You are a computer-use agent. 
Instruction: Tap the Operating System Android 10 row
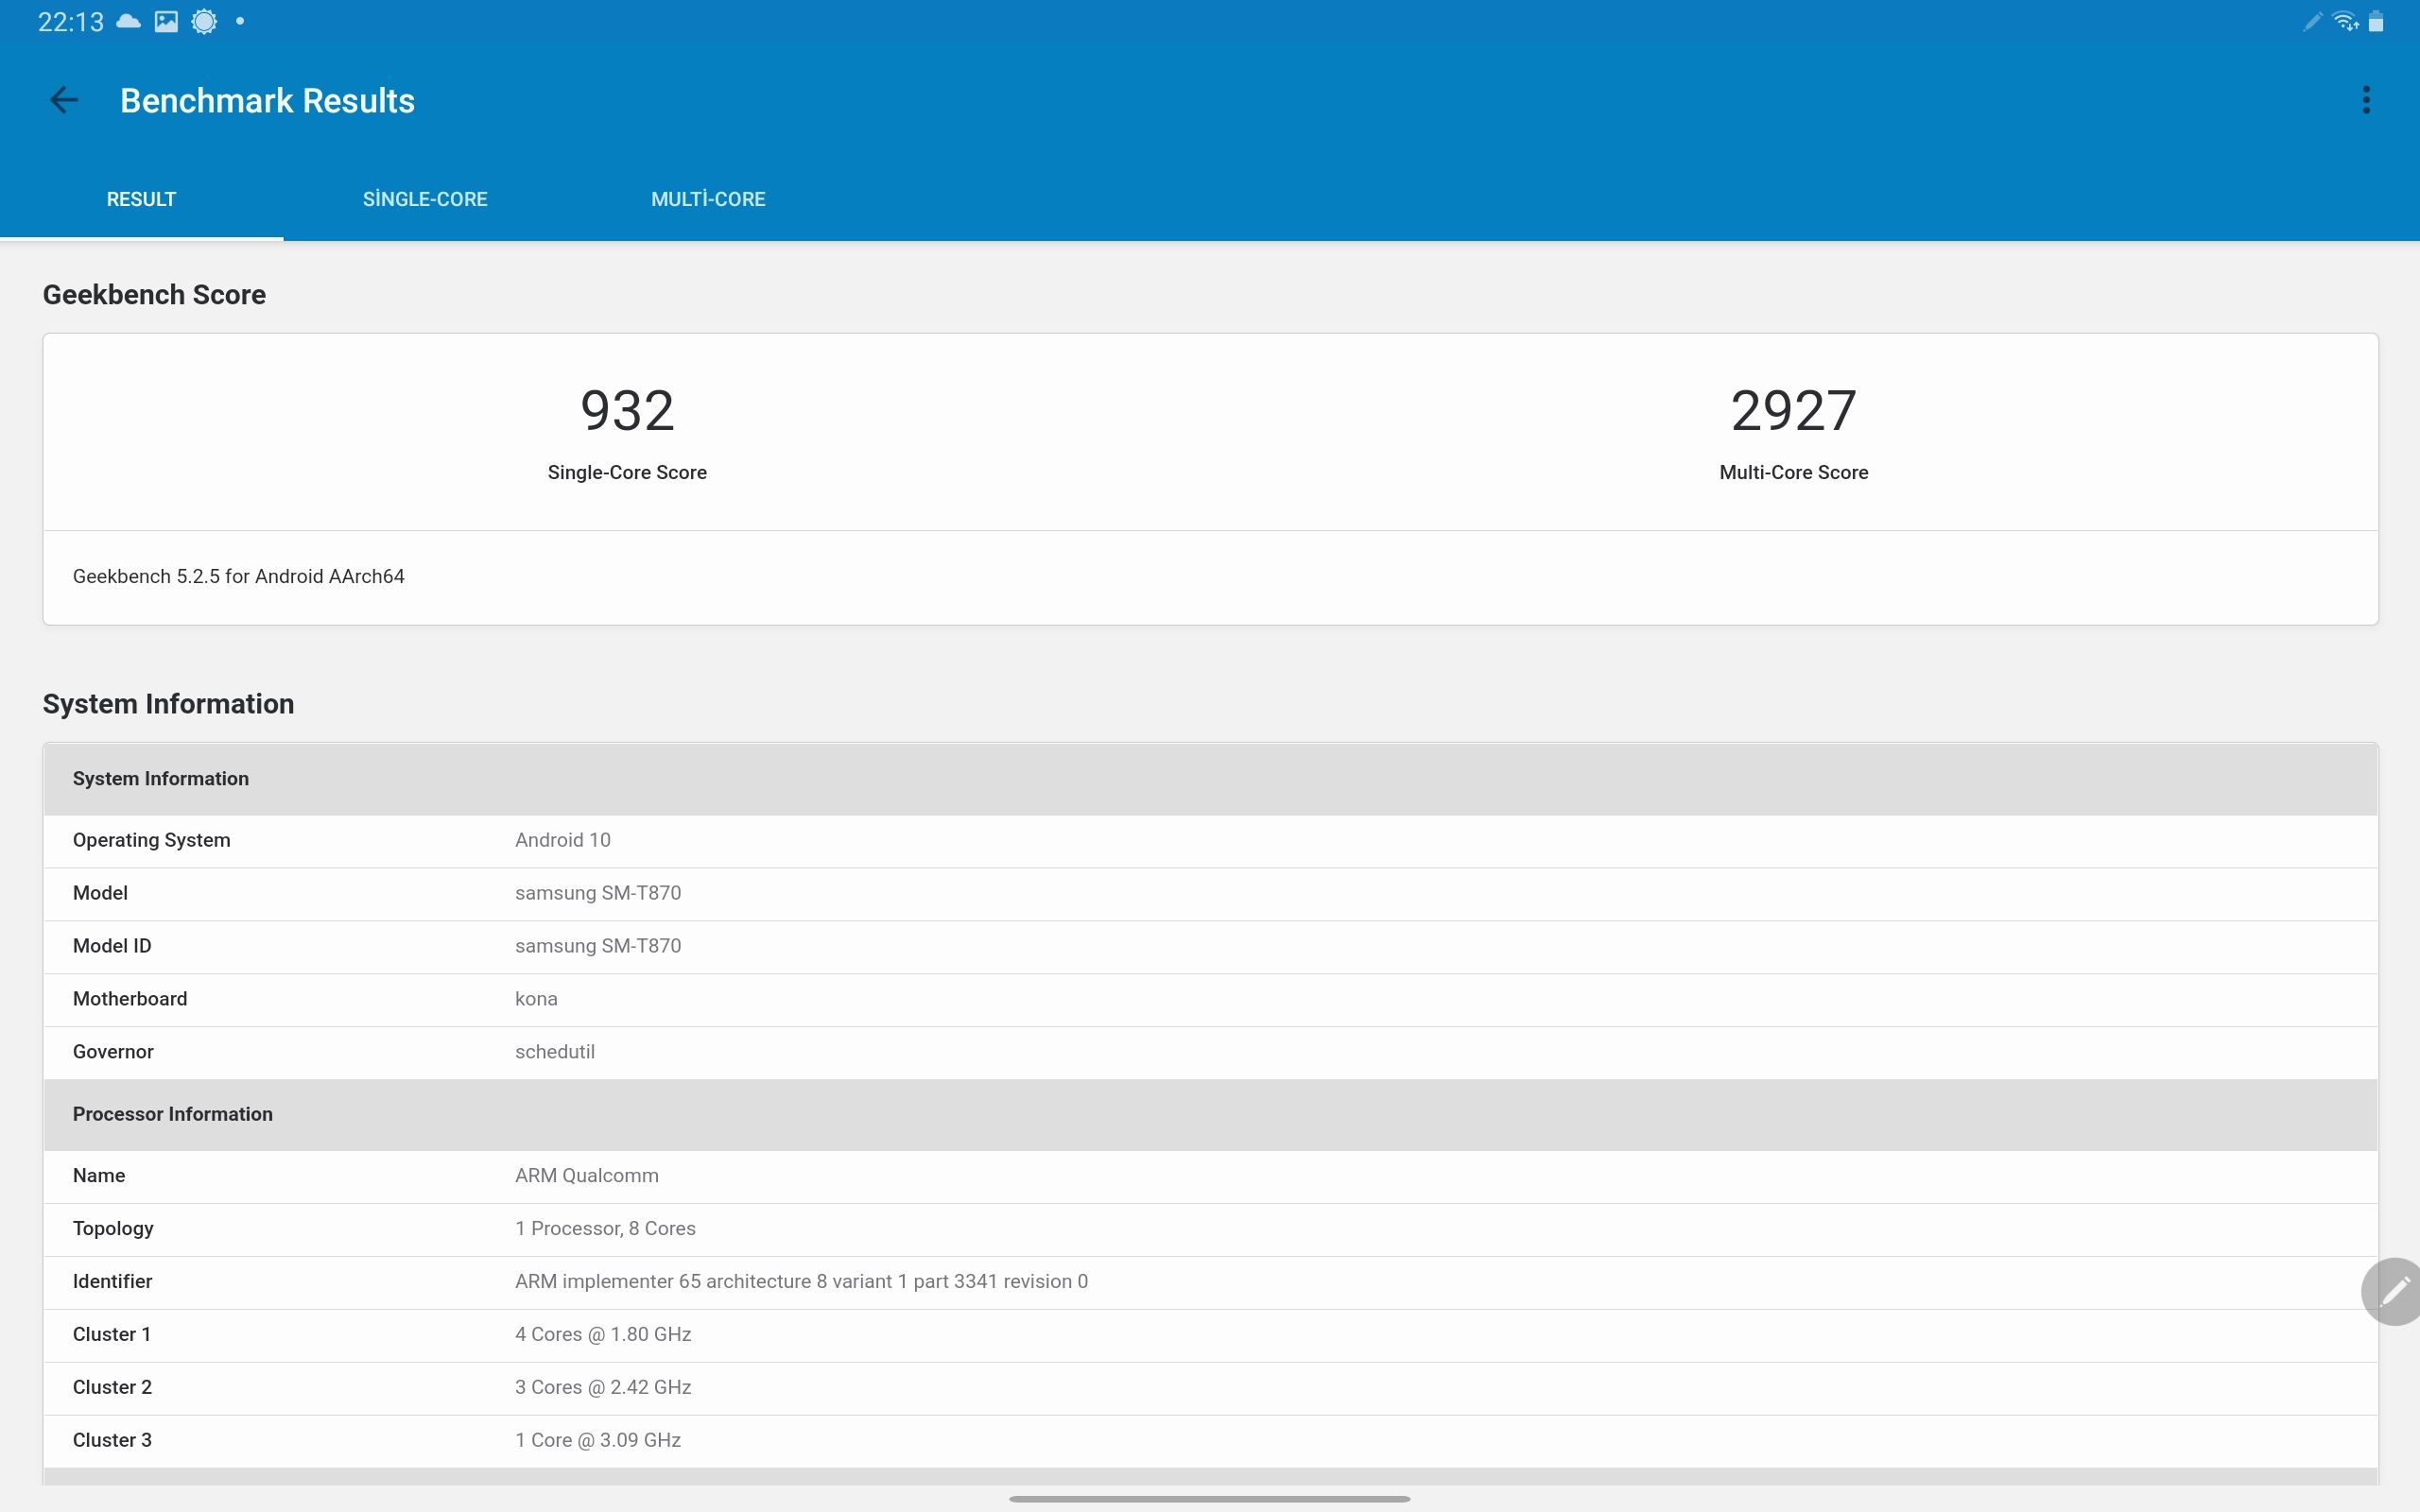tap(1210, 840)
